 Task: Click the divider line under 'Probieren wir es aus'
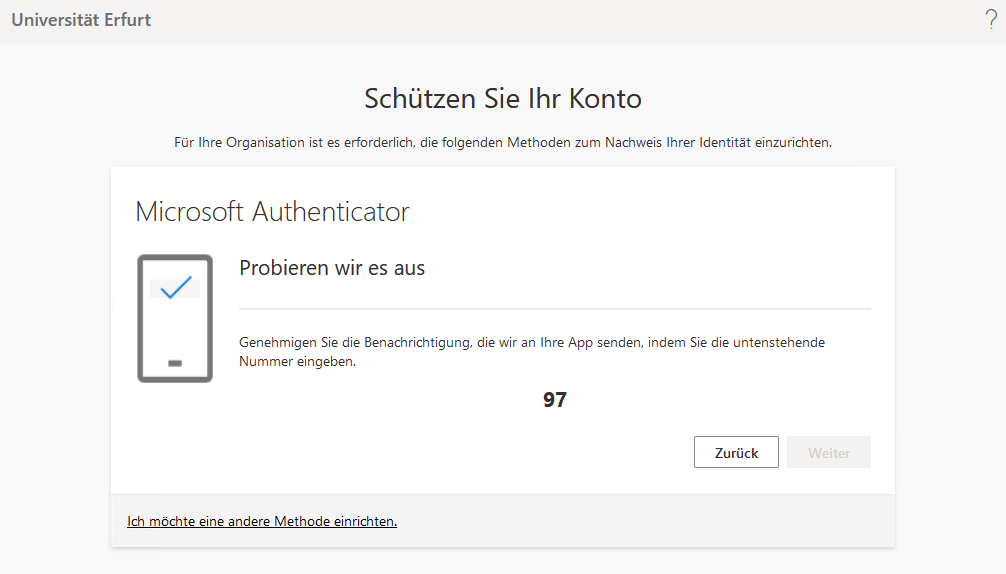click(x=555, y=309)
